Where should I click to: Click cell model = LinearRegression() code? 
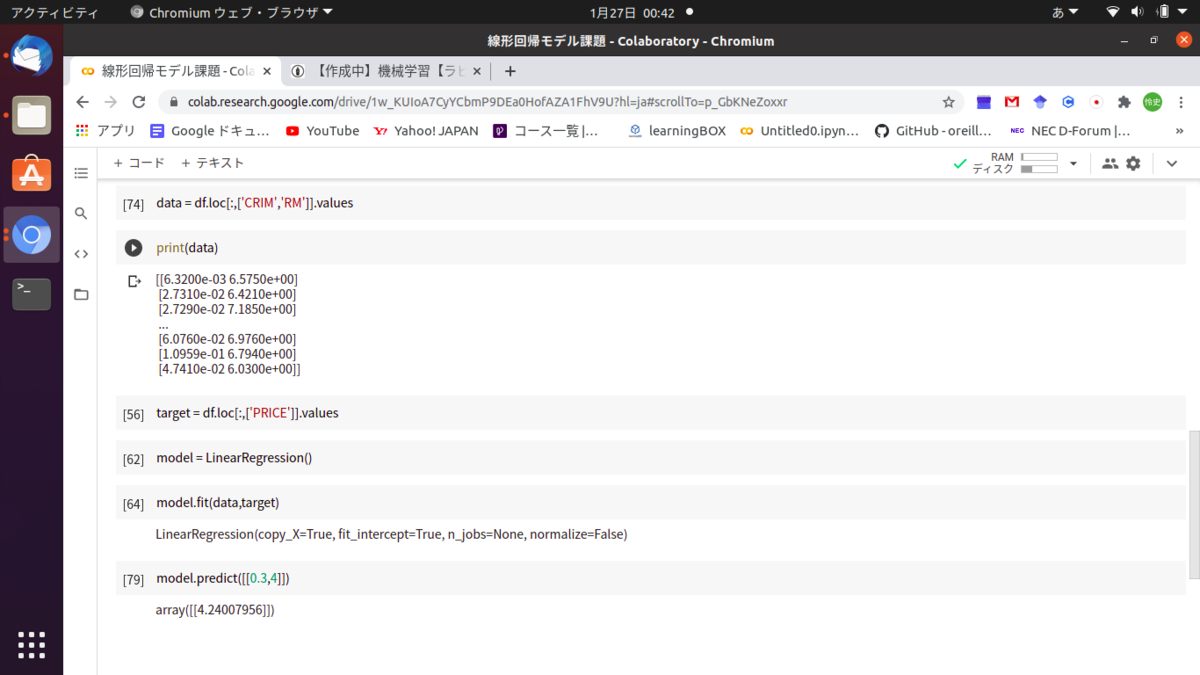(234, 458)
